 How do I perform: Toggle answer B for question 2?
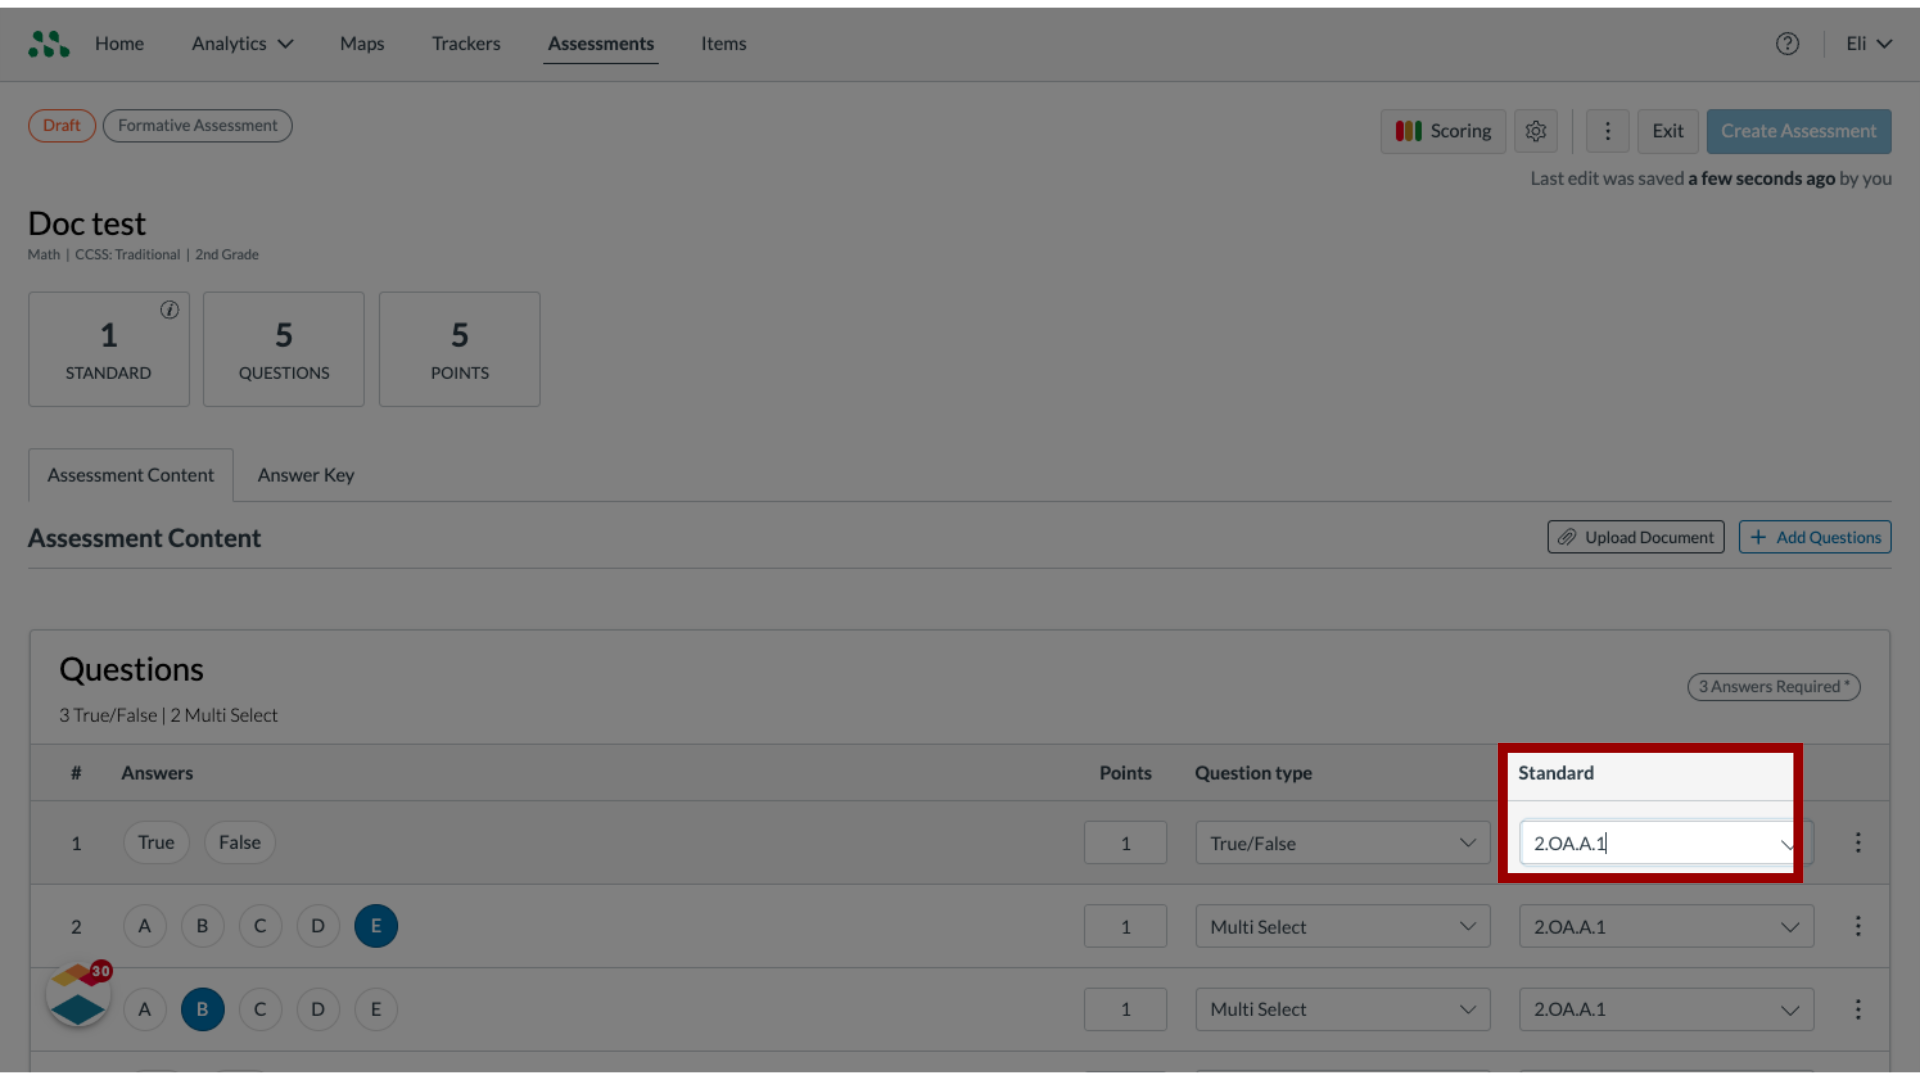click(x=202, y=926)
